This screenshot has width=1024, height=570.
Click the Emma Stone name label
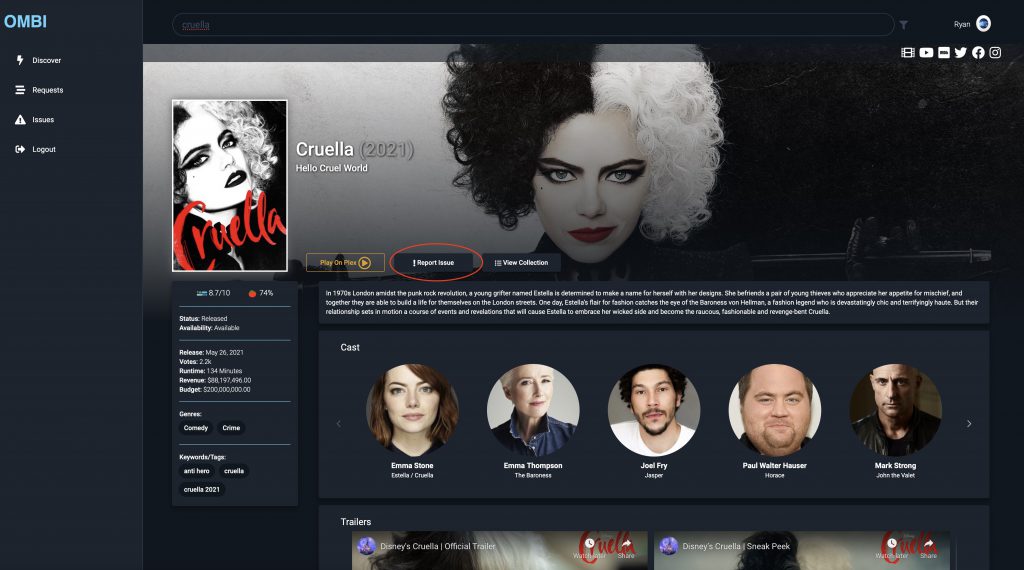coord(412,466)
